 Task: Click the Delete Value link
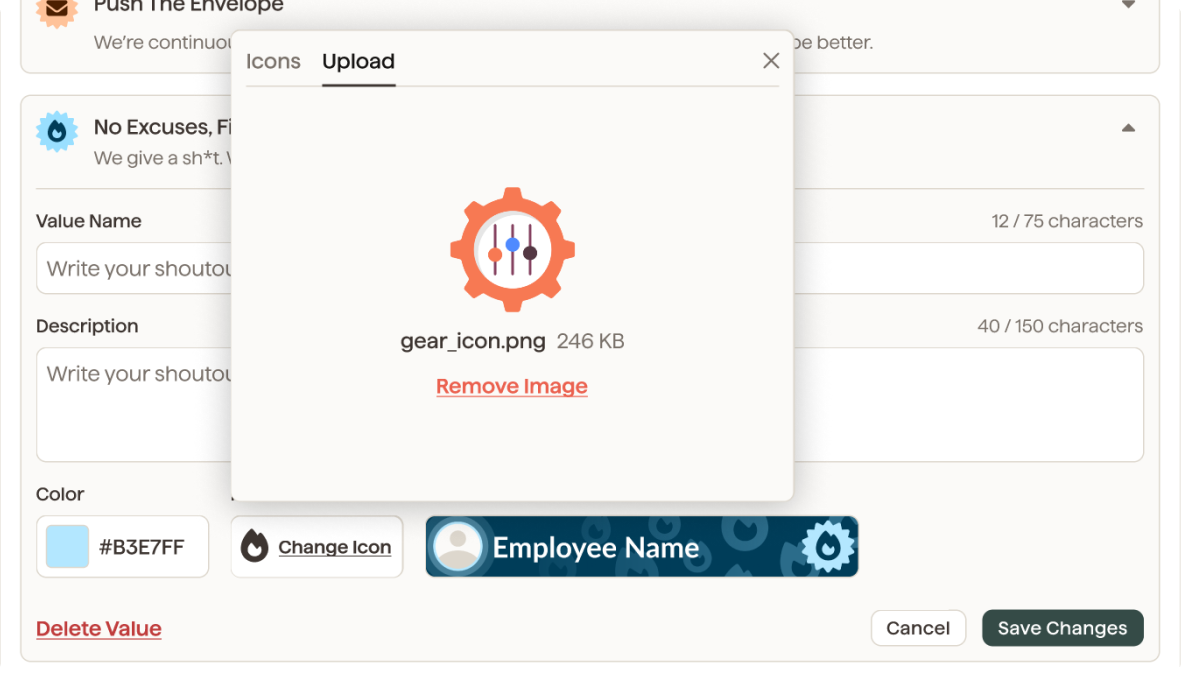coord(99,629)
